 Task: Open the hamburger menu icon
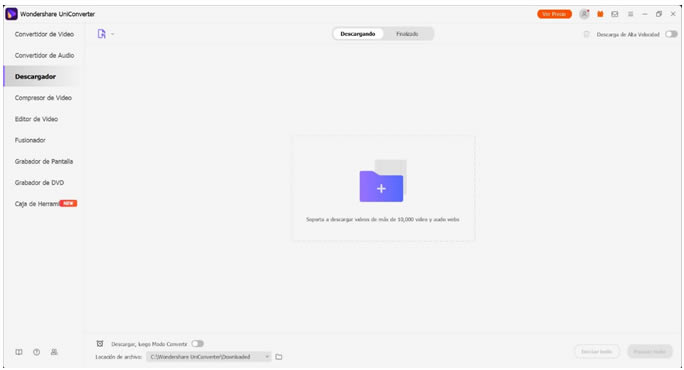click(630, 14)
